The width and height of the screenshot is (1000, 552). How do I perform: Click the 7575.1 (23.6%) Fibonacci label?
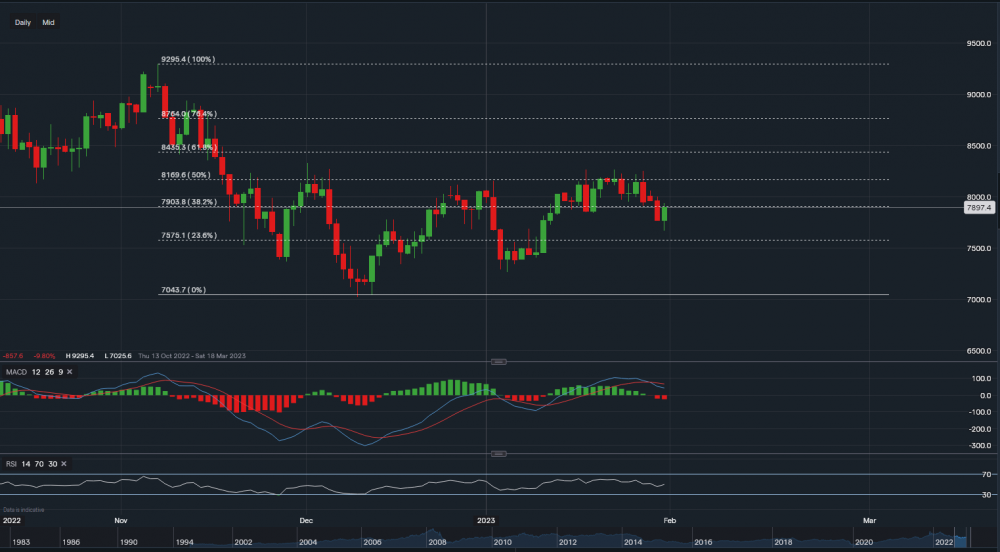pos(188,236)
